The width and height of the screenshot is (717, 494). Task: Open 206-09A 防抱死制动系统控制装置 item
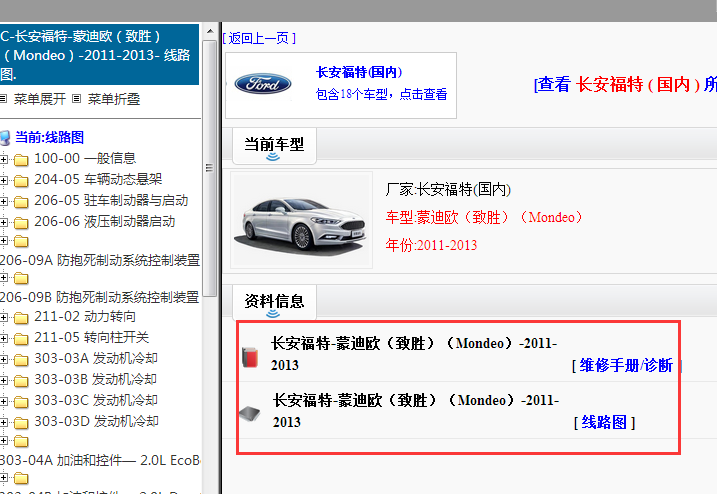[100, 260]
